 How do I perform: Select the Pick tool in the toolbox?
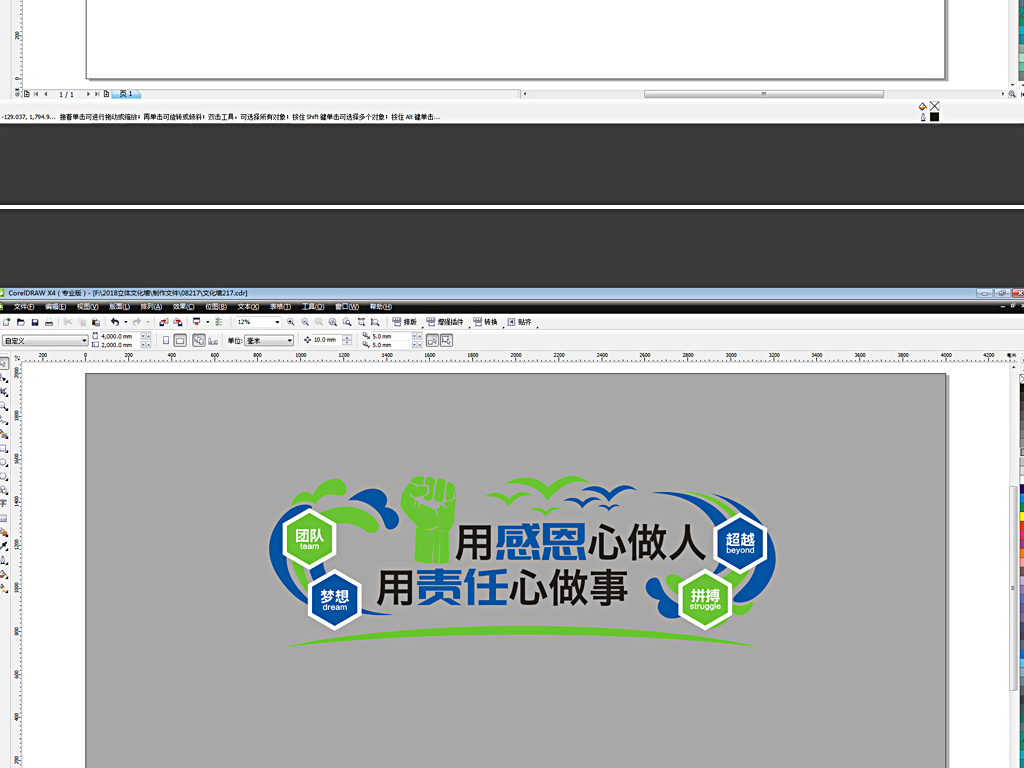(6, 364)
